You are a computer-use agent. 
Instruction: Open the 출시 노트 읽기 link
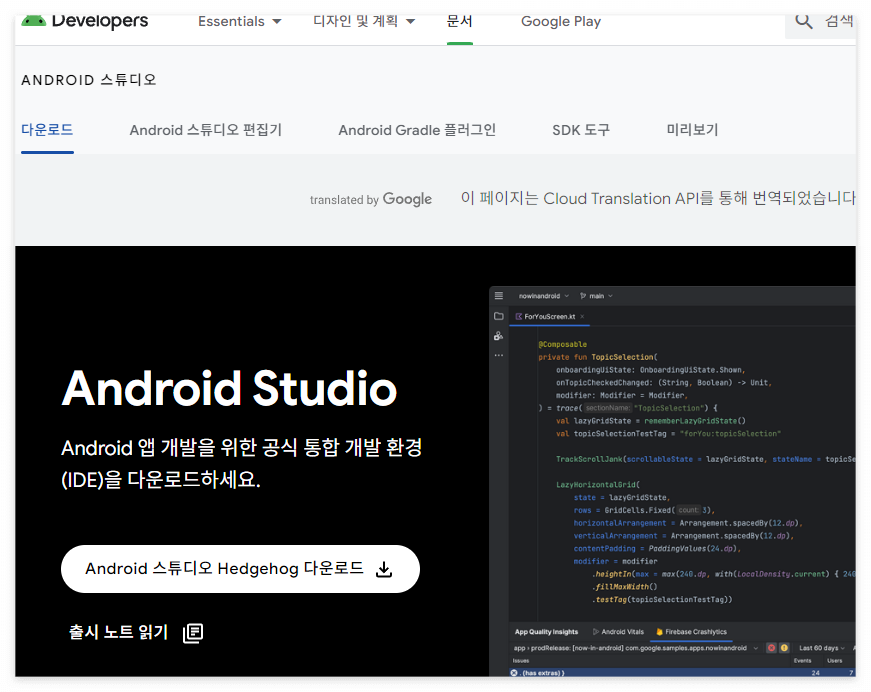(118, 632)
